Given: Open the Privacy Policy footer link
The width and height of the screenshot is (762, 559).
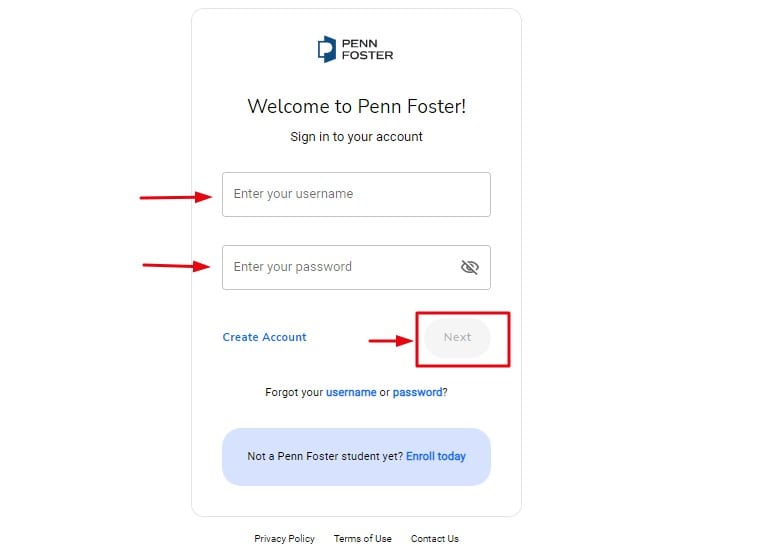Looking at the screenshot, I should click(x=284, y=539).
